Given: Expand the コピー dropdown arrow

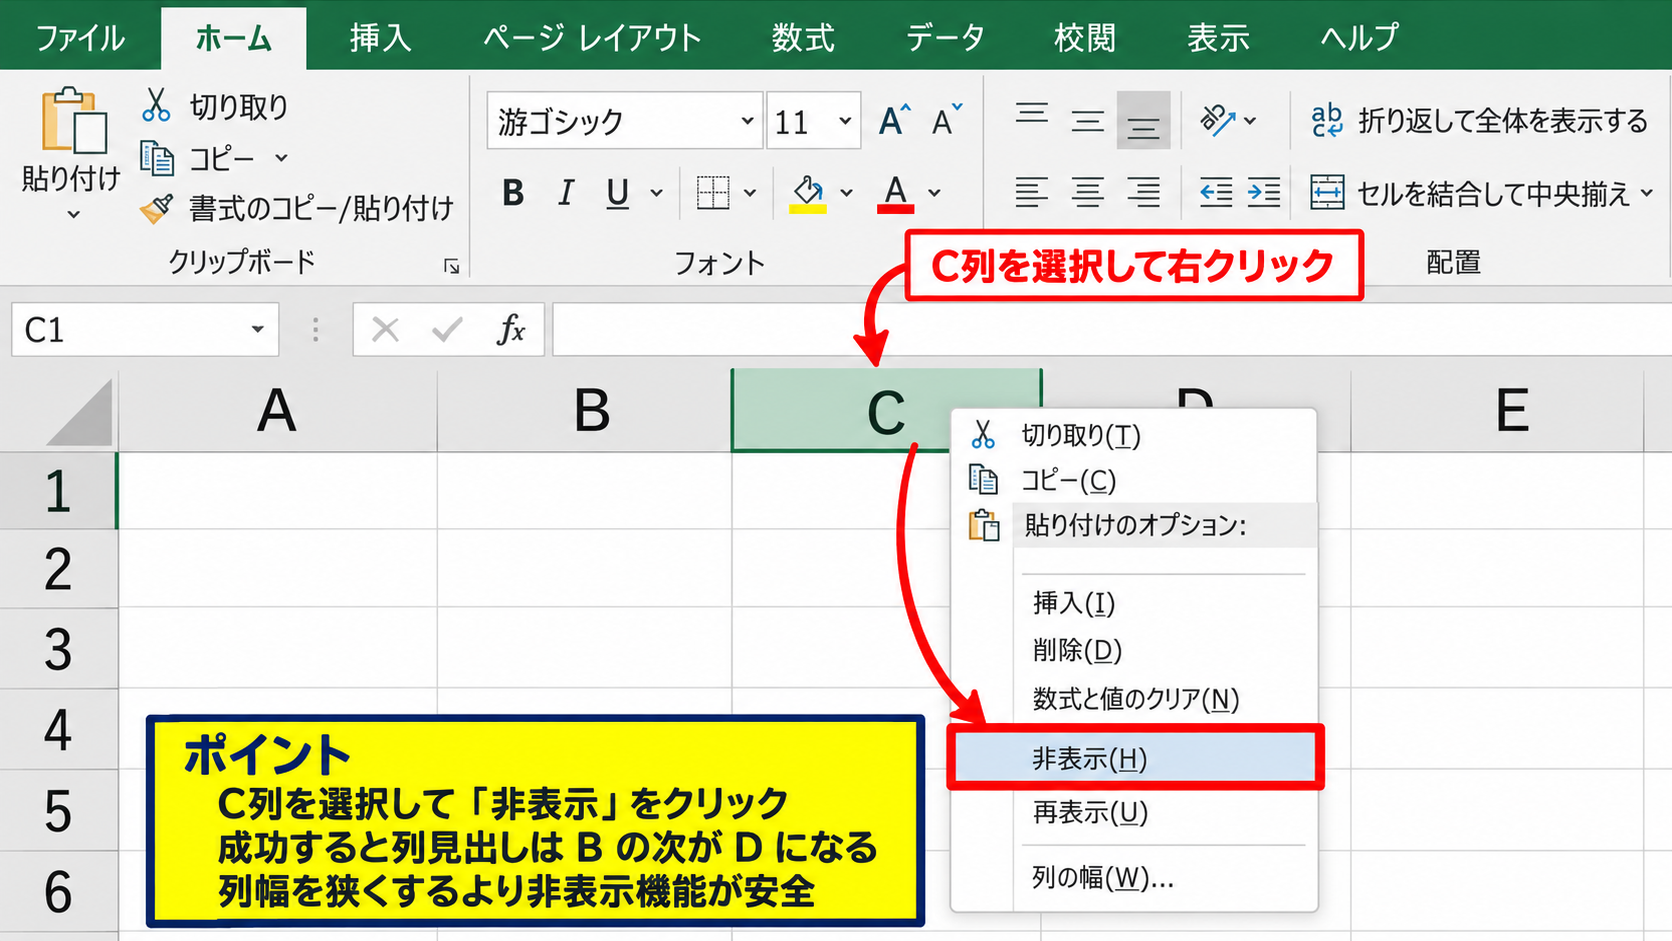Looking at the screenshot, I should pyautogui.click(x=282, y=158).
